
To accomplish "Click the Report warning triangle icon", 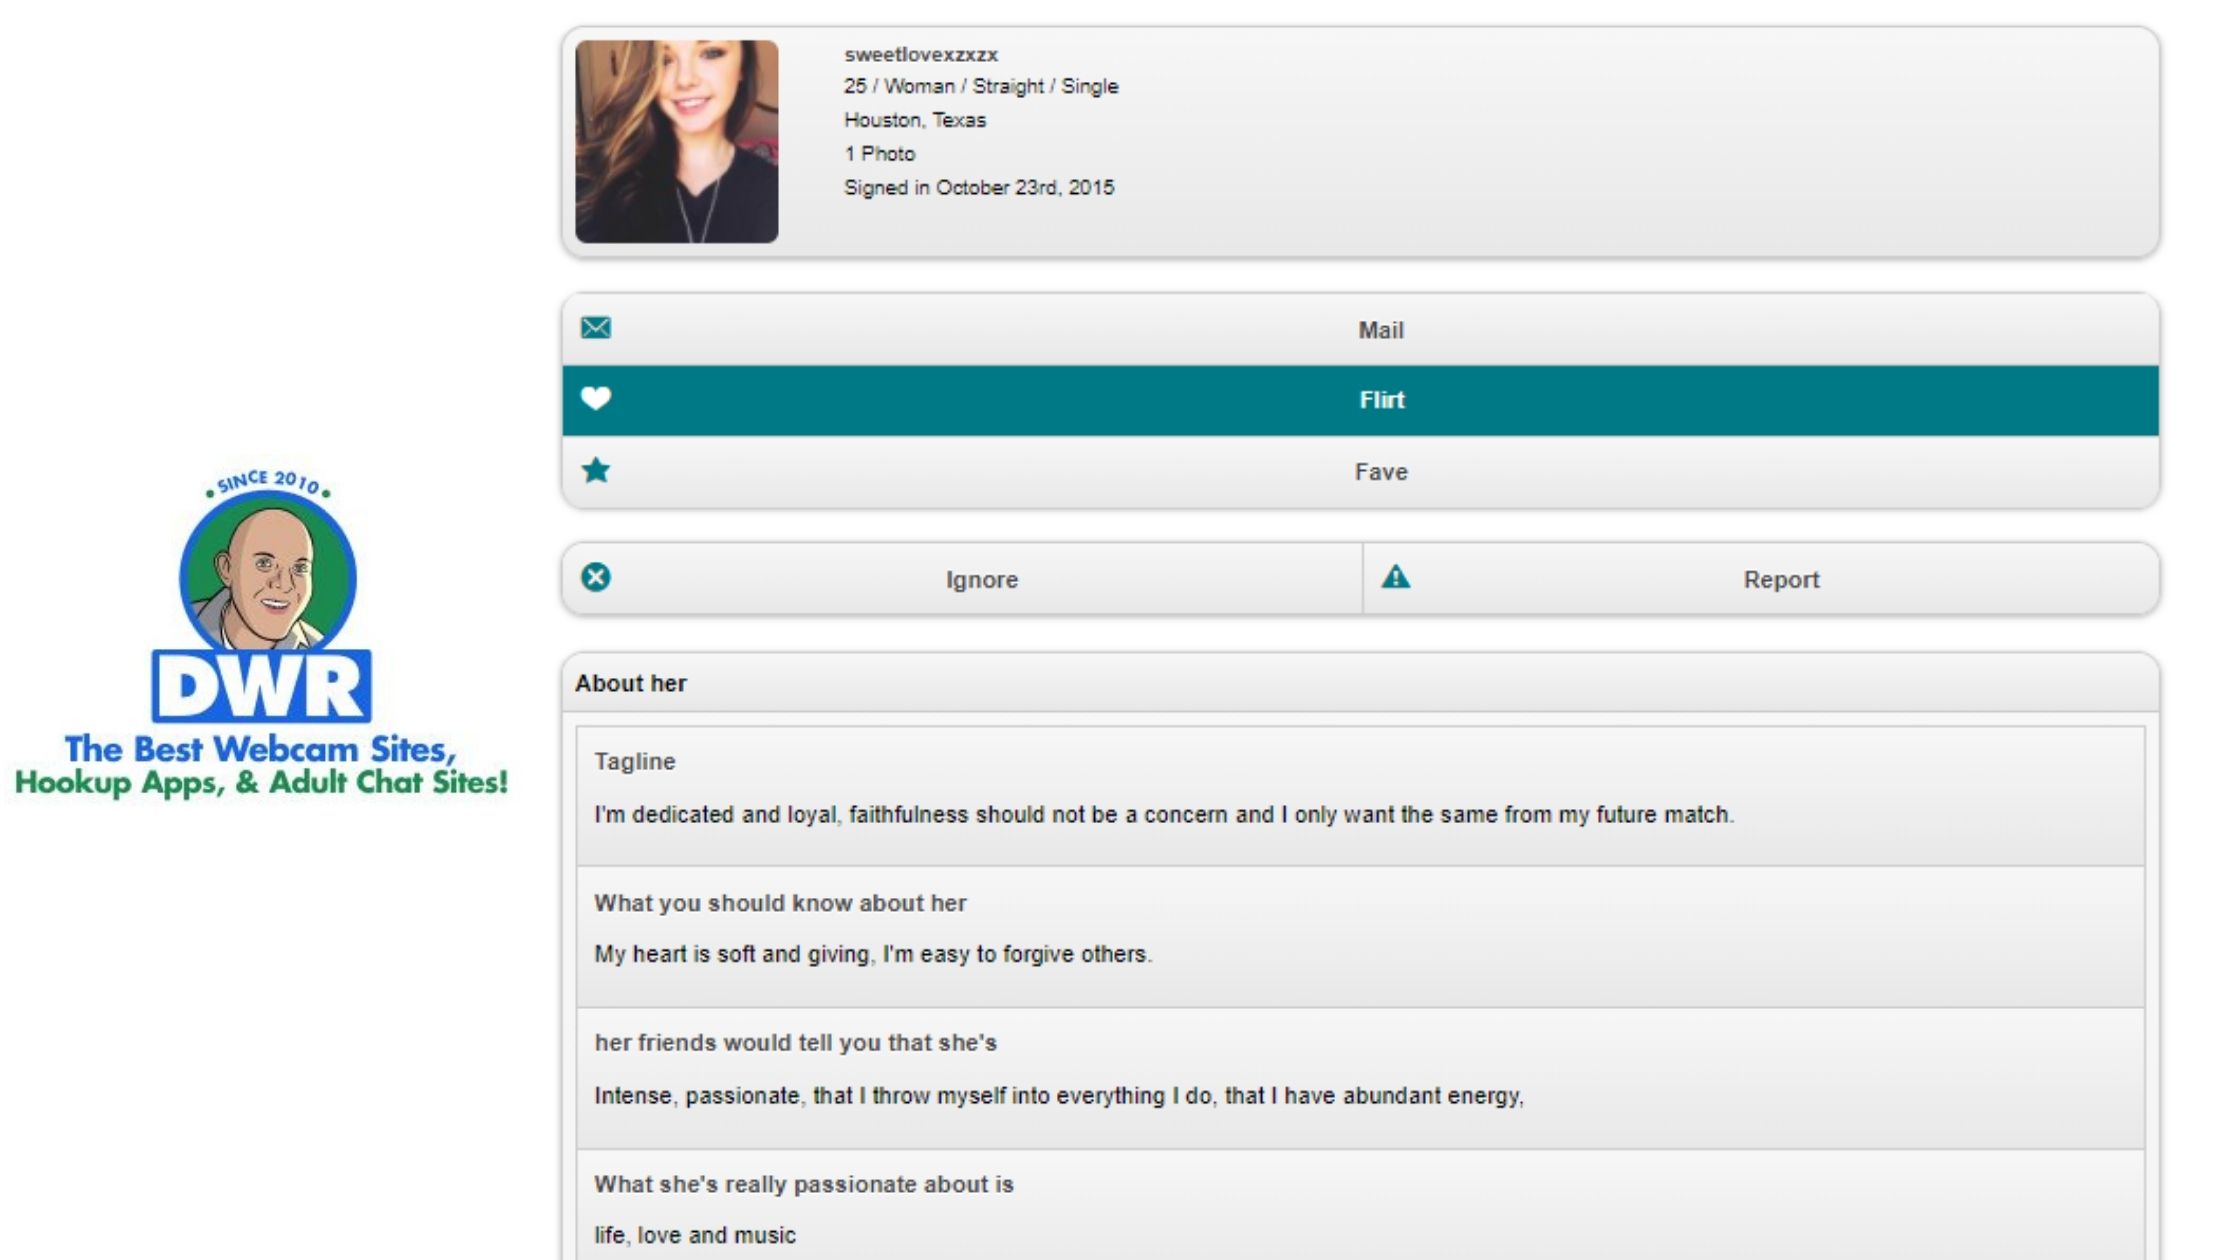I will point(1396,577).
